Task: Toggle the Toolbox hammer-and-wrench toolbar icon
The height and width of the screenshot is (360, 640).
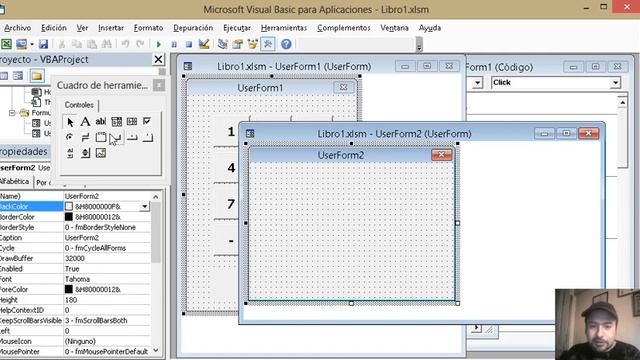Action: 268,44
